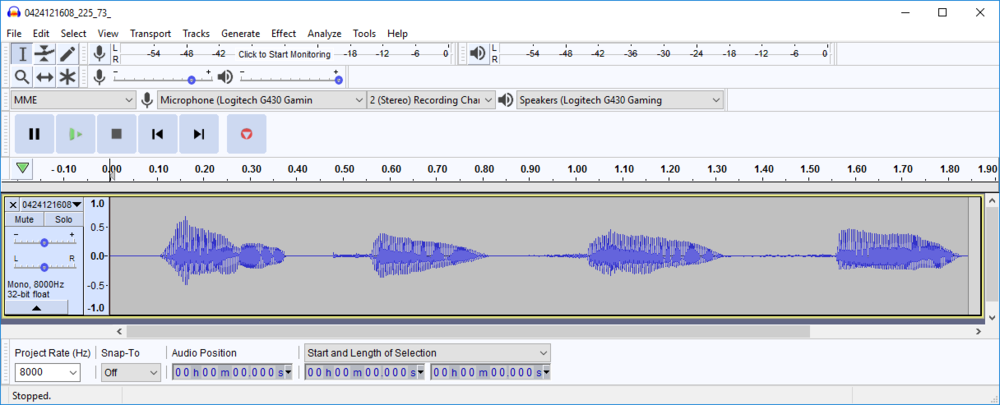Image resolution: width=1000 pixels, height=405 pixels.
Task: Open the Start and Length of Selection dropdown
Action: tap(427, 353)
